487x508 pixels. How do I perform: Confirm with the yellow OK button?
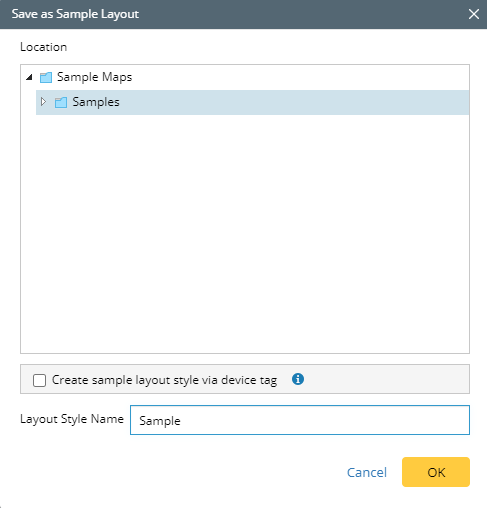(x=436, y=472)
